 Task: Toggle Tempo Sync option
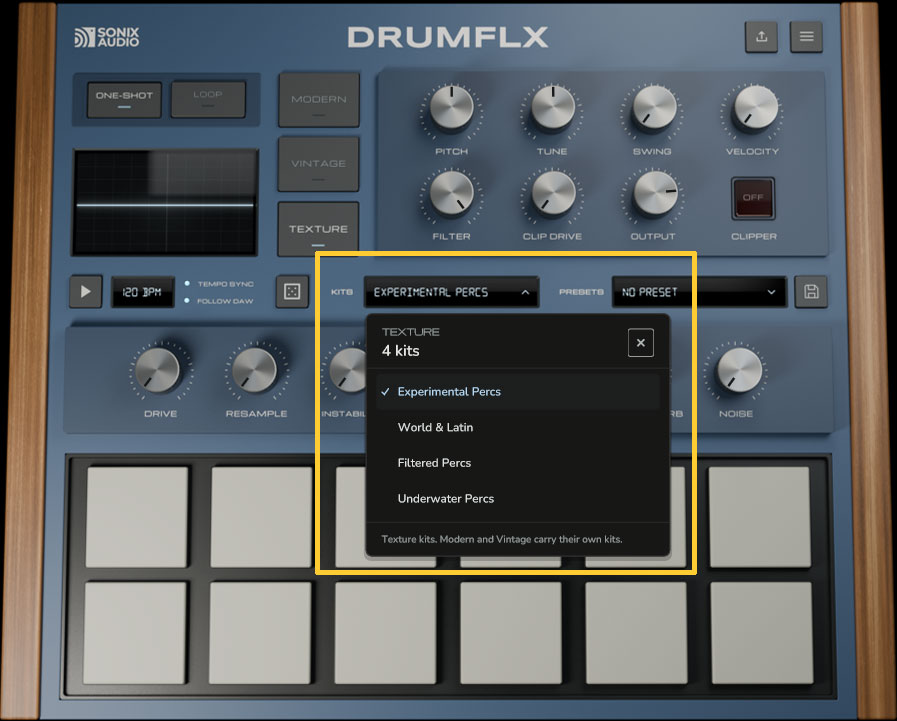coord(220,284)
